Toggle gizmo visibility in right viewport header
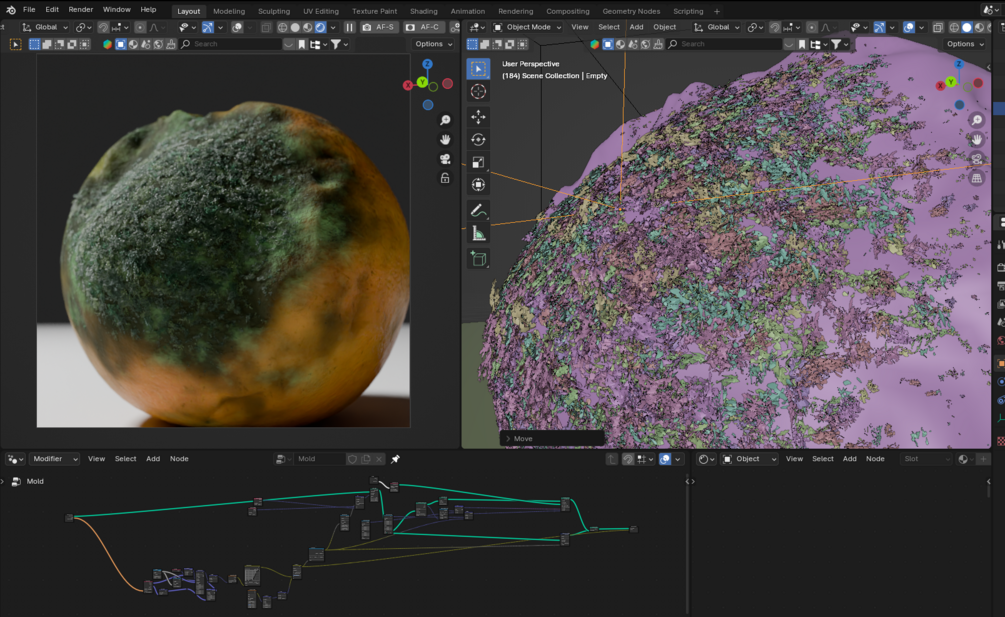The image size is (1005, 617). [x=879, y=27]
